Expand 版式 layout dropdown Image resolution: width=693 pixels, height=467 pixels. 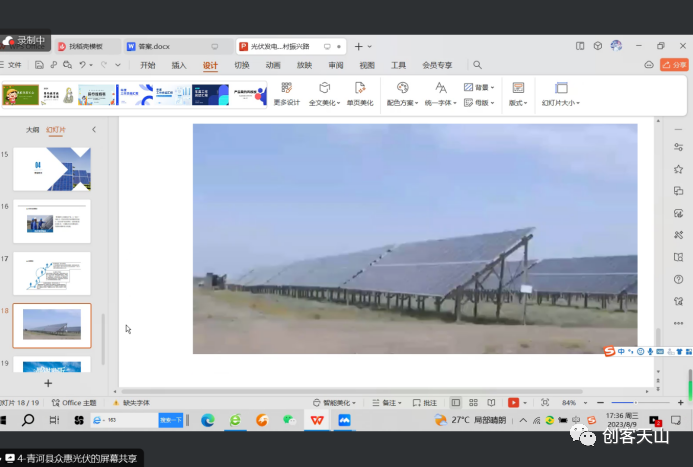pyautogui.click(x=525, y=103)
